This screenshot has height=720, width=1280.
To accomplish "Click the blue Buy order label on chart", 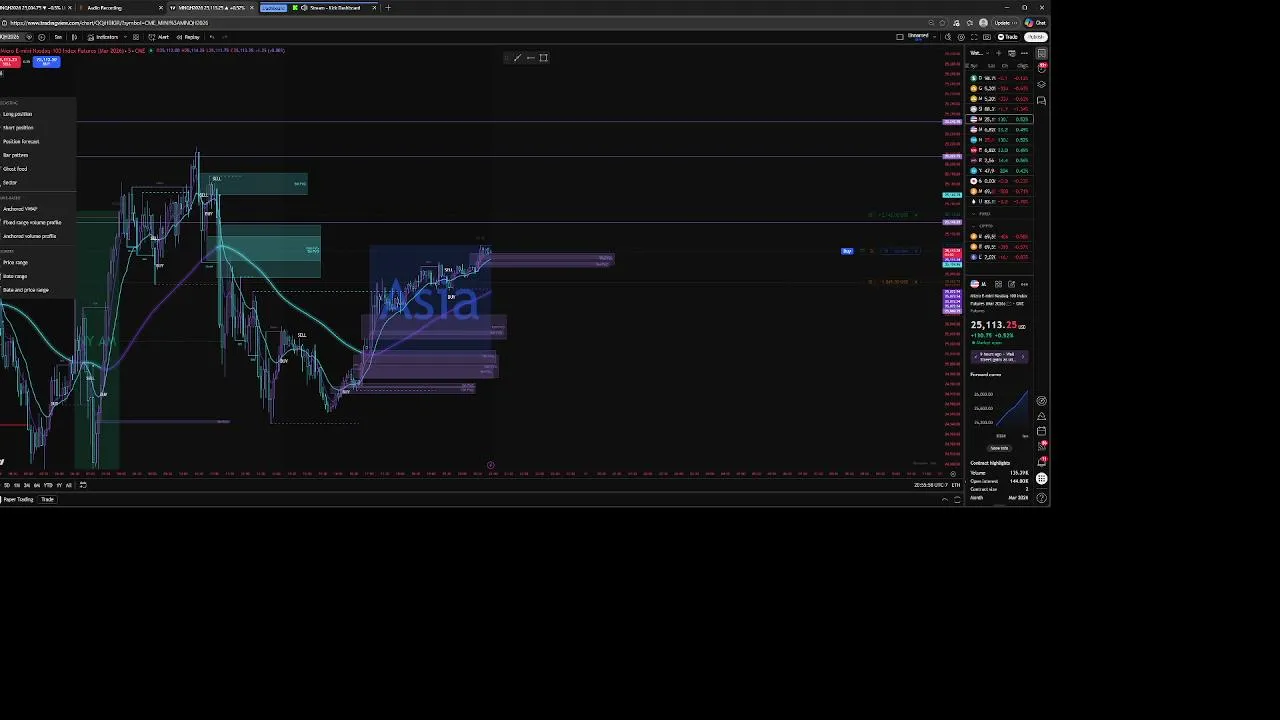I will tap(847, 251).
